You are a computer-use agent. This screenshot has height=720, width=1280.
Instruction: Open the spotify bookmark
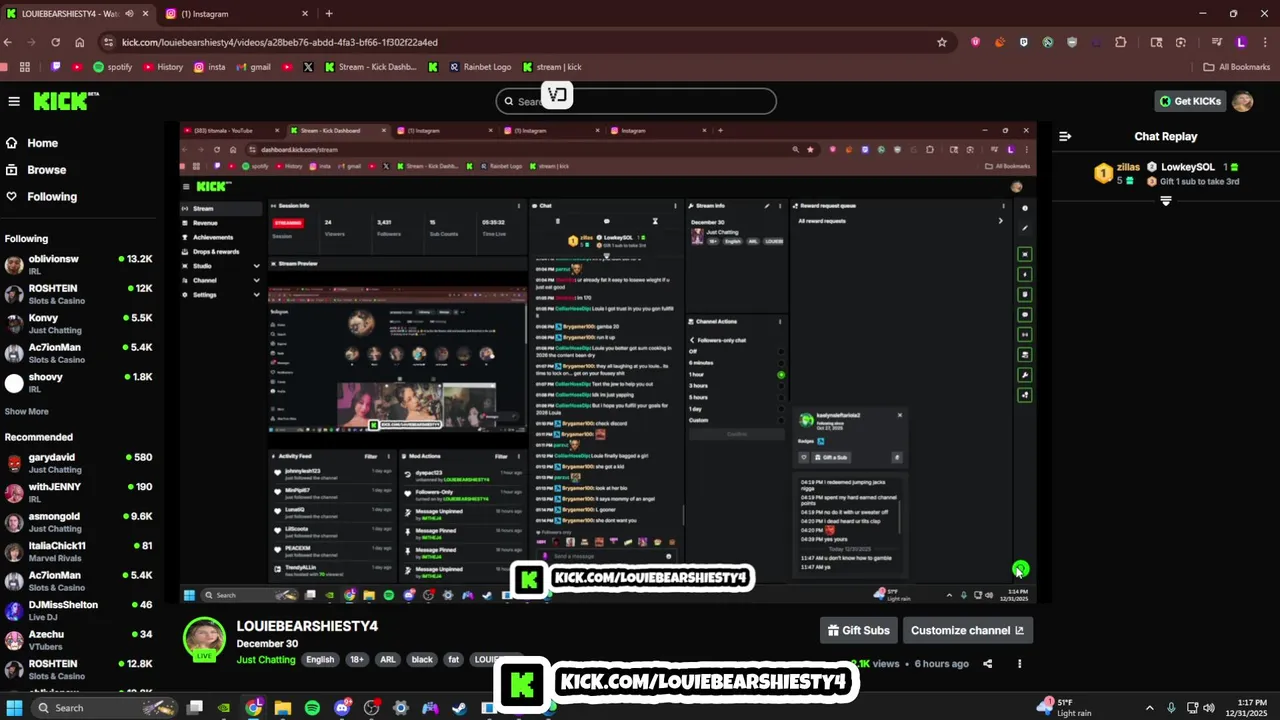click(112, 67)
